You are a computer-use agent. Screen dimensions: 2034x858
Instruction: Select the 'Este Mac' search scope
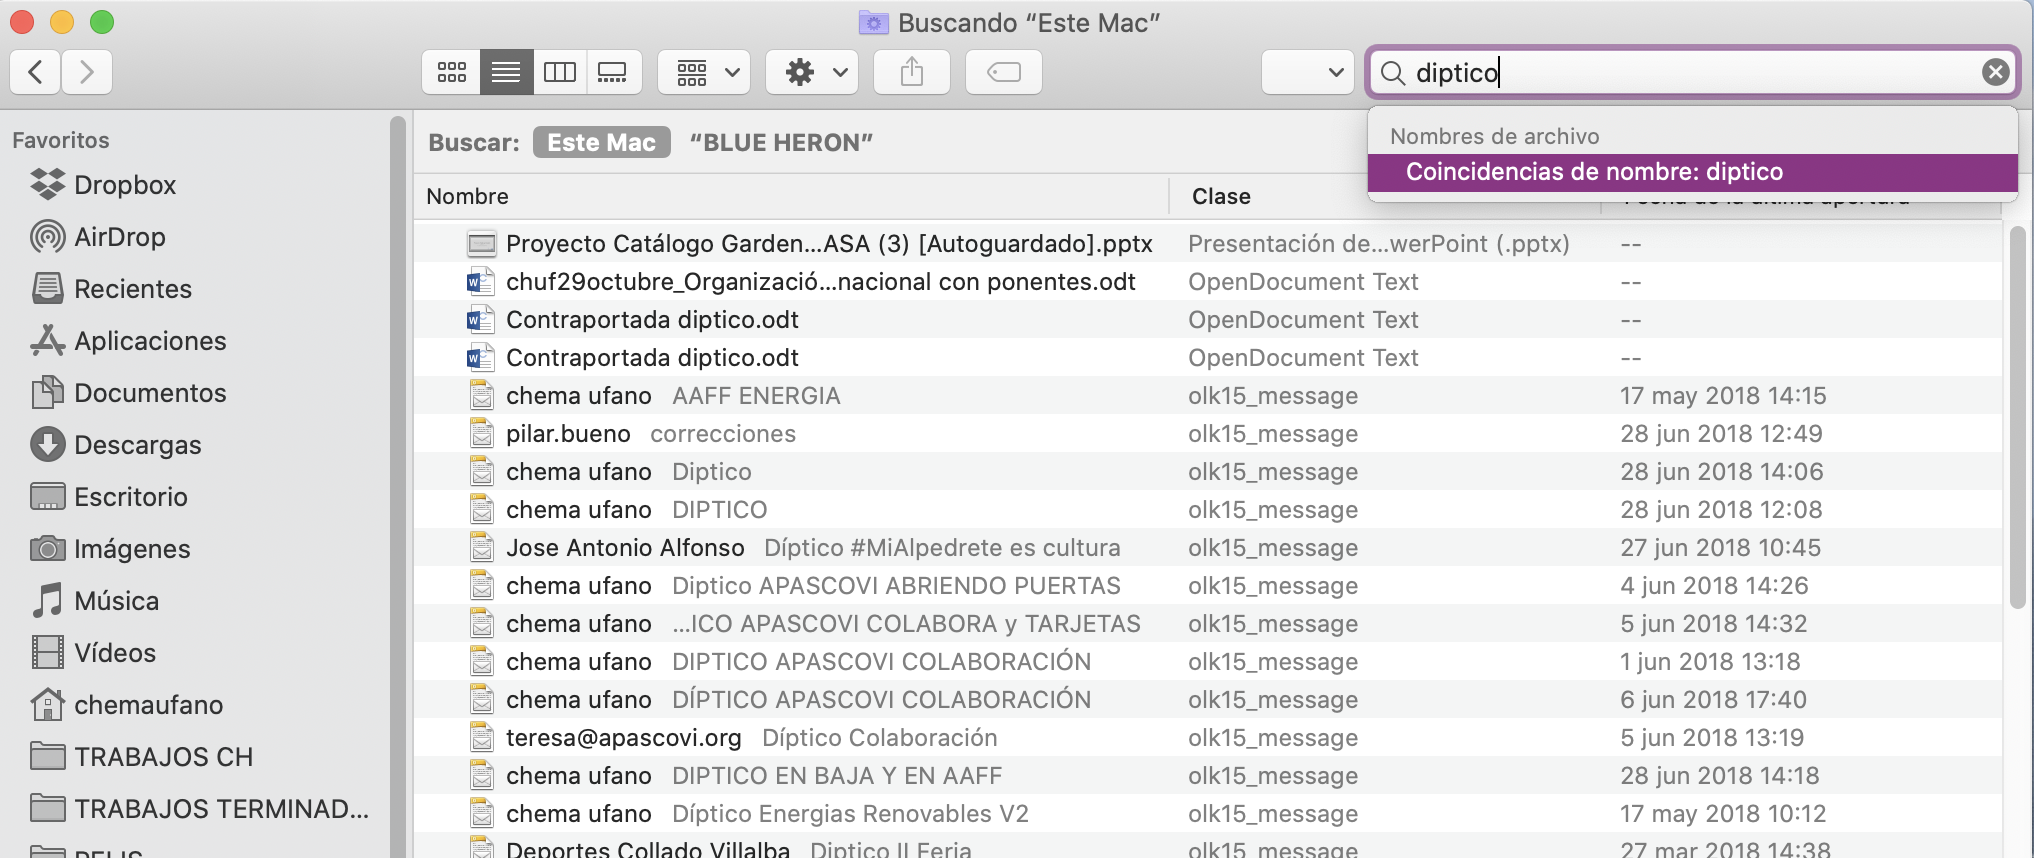602,143
